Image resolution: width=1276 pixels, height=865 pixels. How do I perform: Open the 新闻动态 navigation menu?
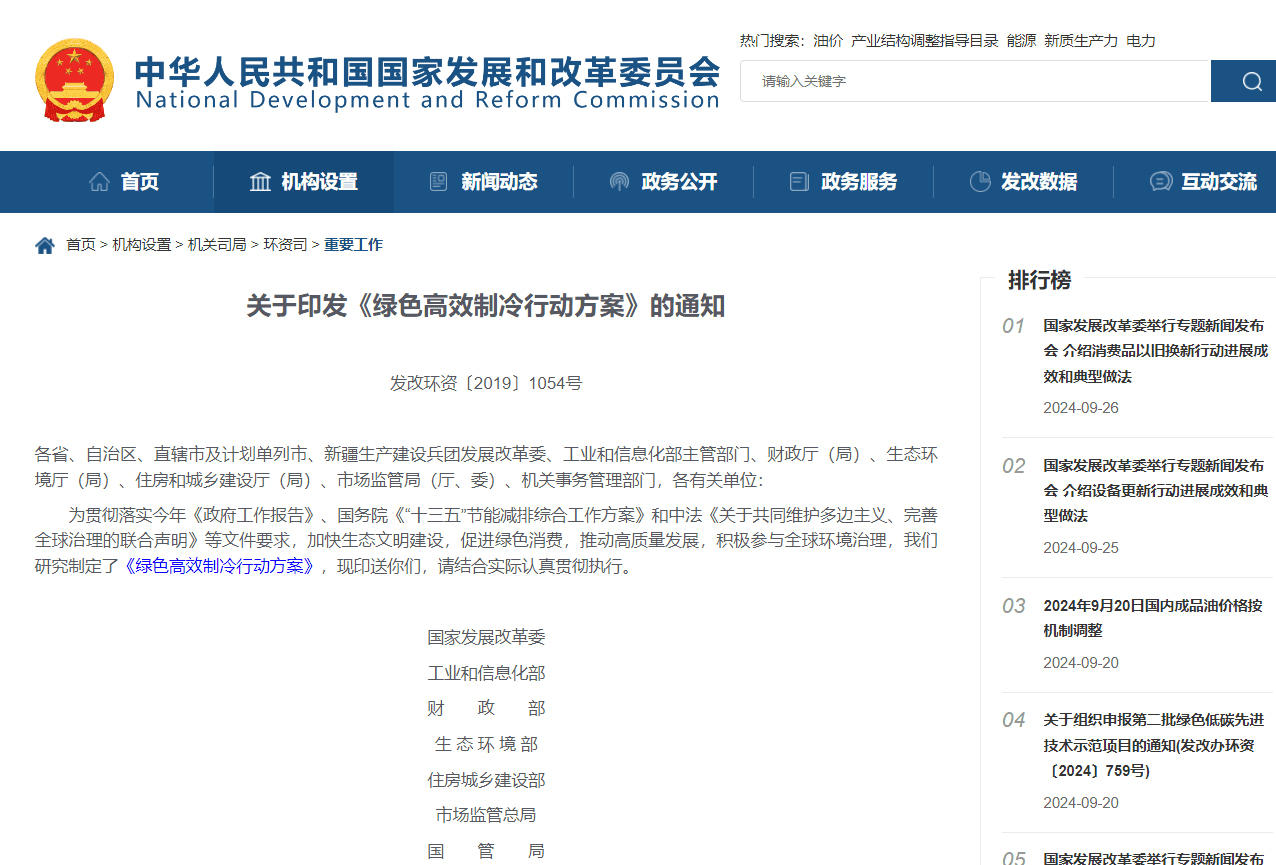(x=499, y=182)
